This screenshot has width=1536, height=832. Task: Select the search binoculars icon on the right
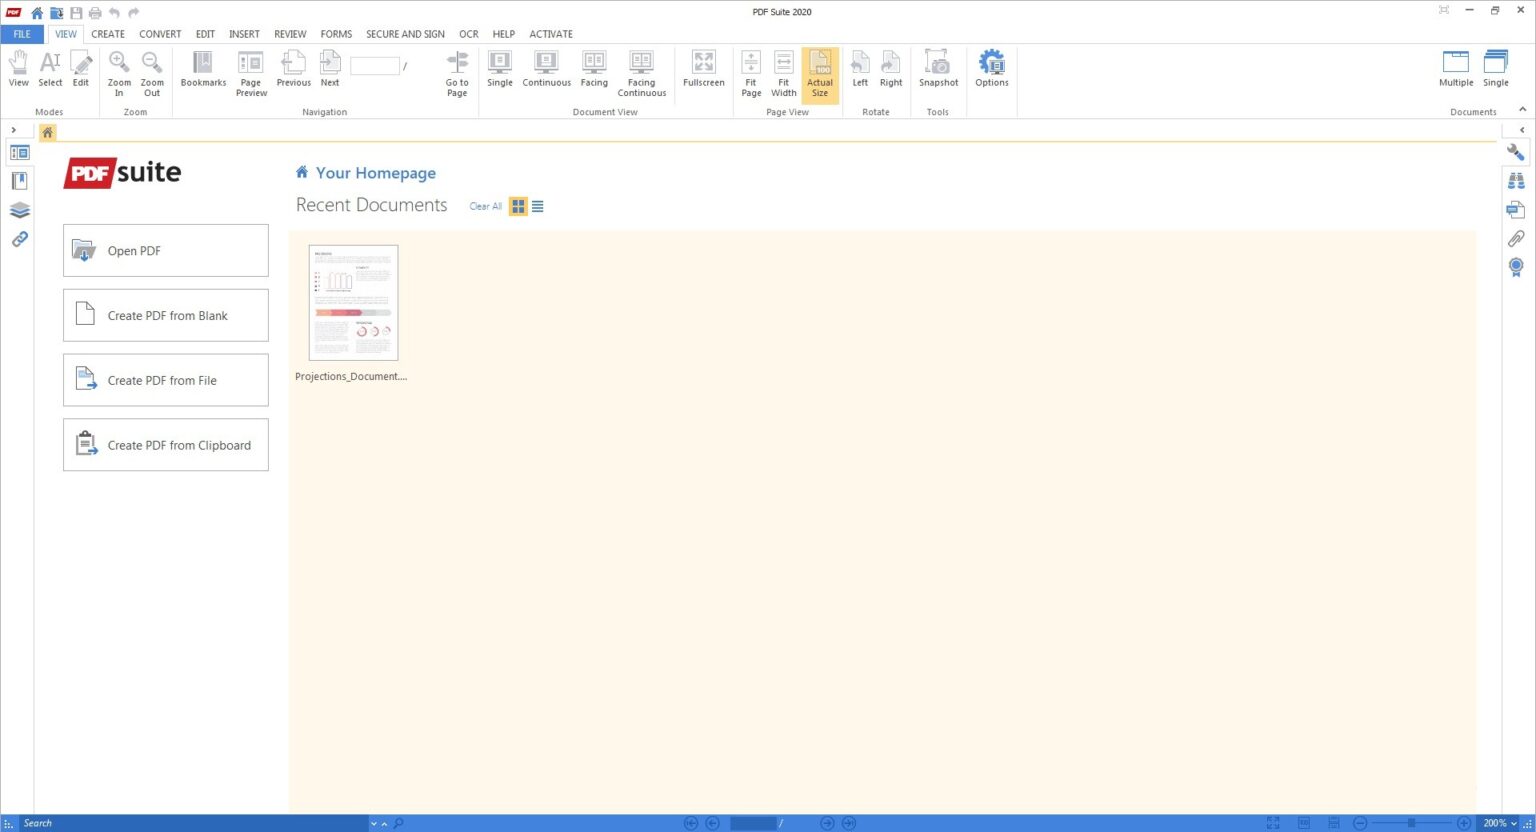pos(1516,180)
